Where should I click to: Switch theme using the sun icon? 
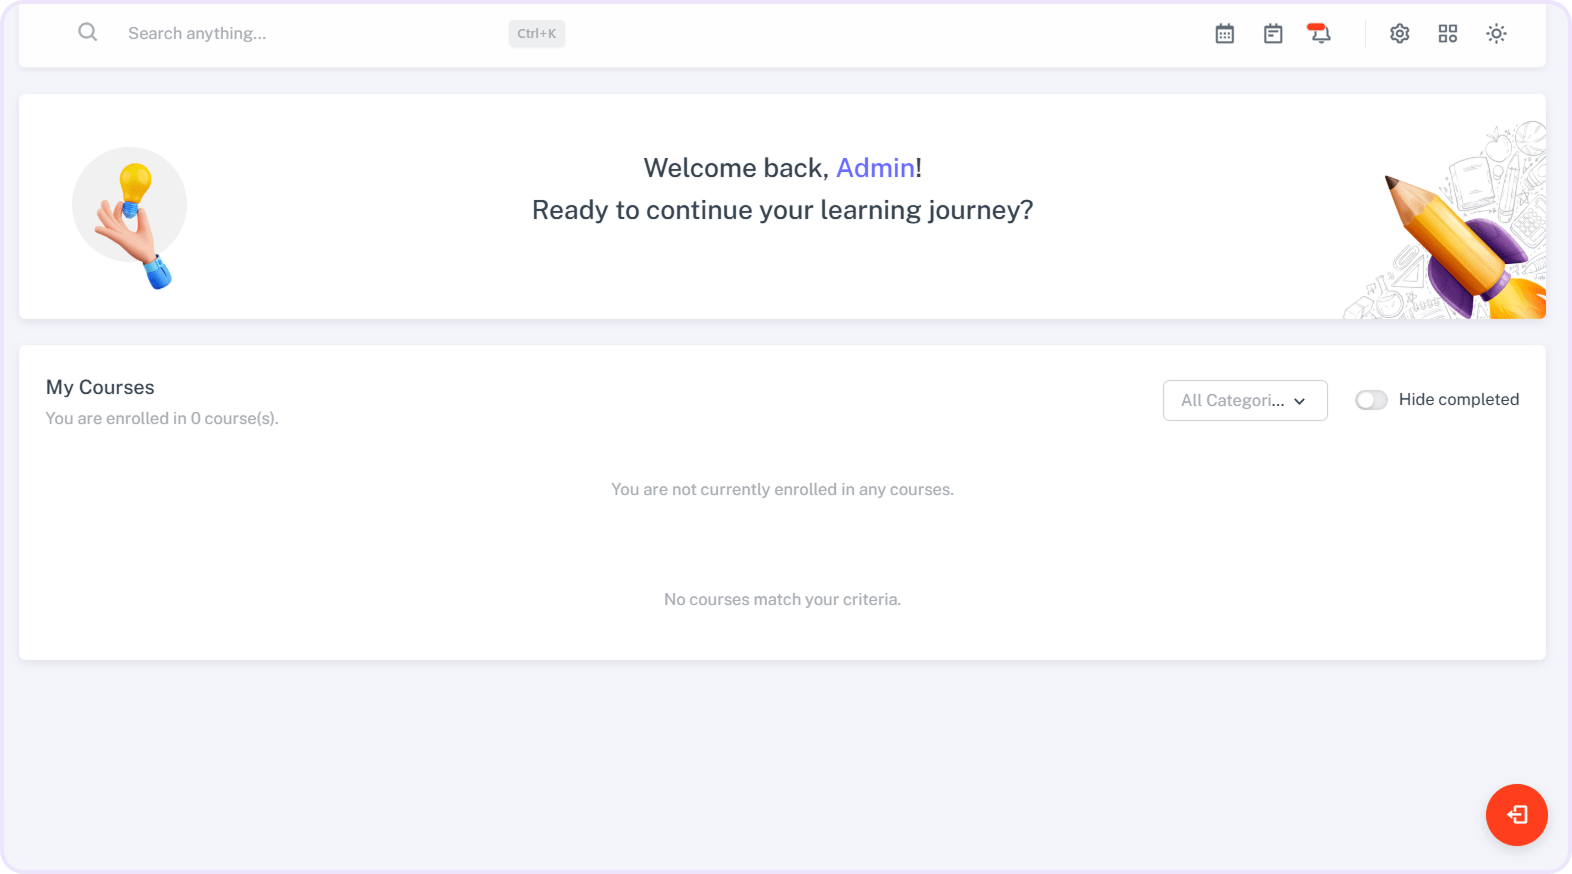[x=1496, y=34]
